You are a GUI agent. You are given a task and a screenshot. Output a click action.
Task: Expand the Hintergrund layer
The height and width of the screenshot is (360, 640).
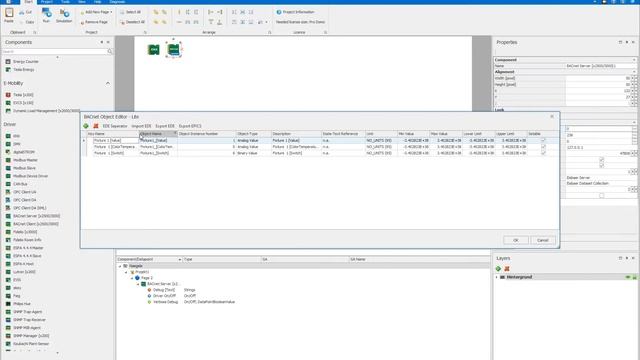point(497,277)
